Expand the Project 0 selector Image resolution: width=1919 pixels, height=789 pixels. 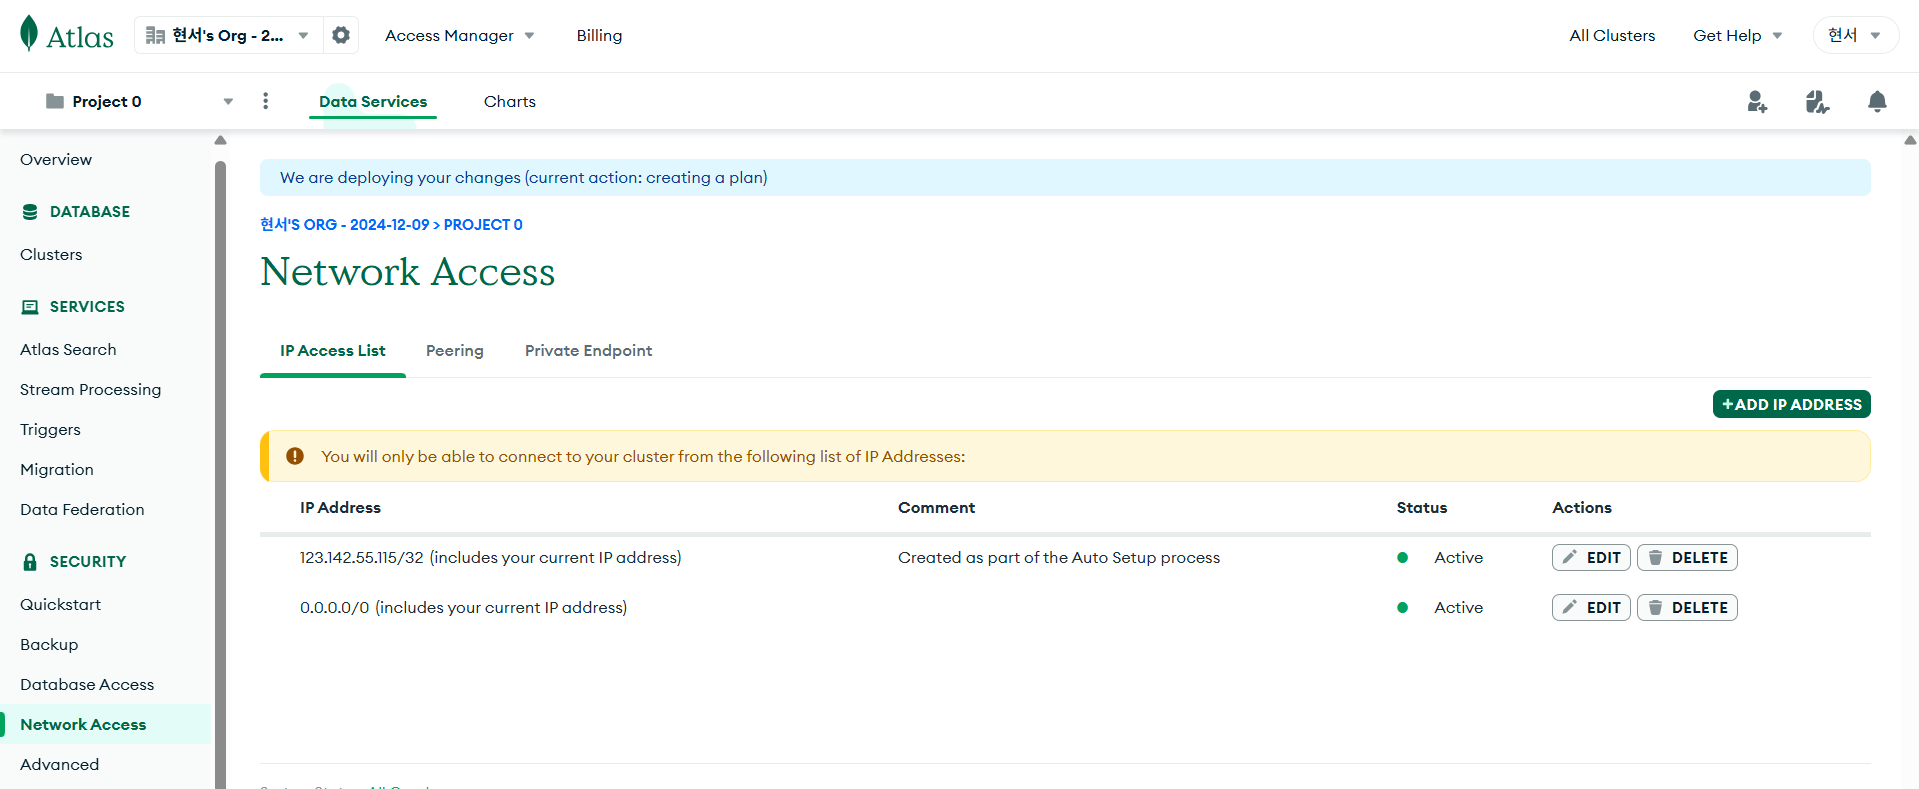tap(139, 101)
